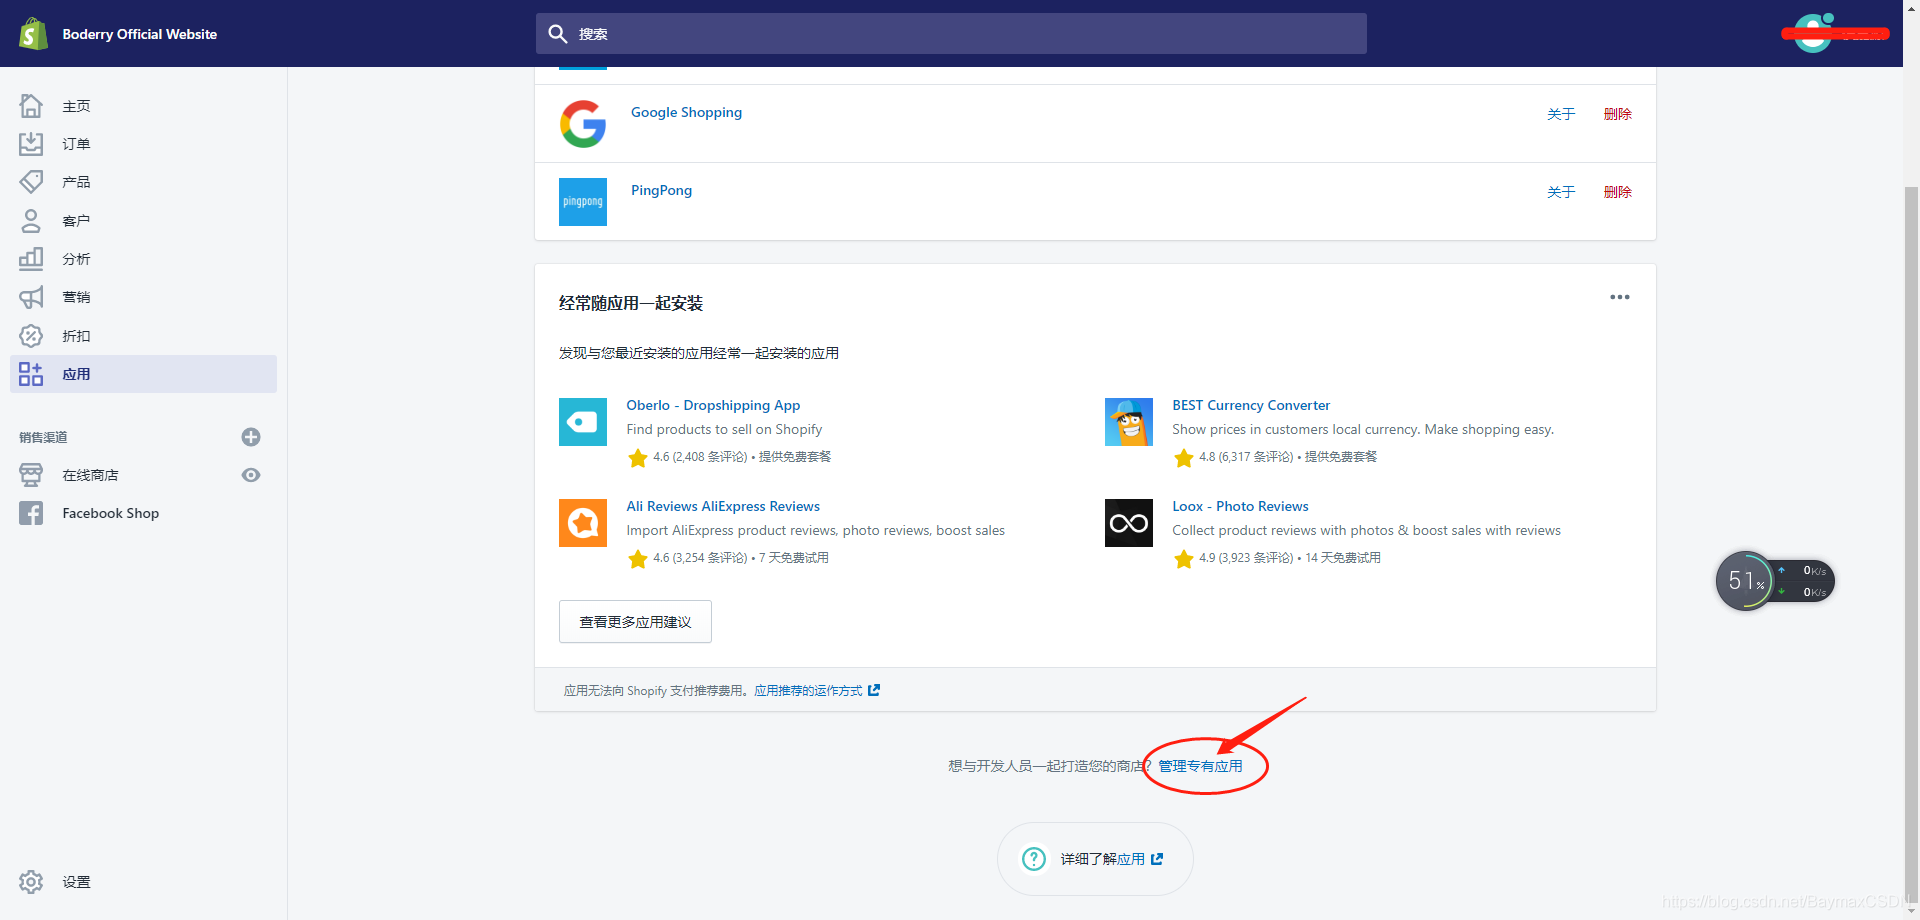
Task: Focus the 搜索 search field
Action: click(951, 34)
